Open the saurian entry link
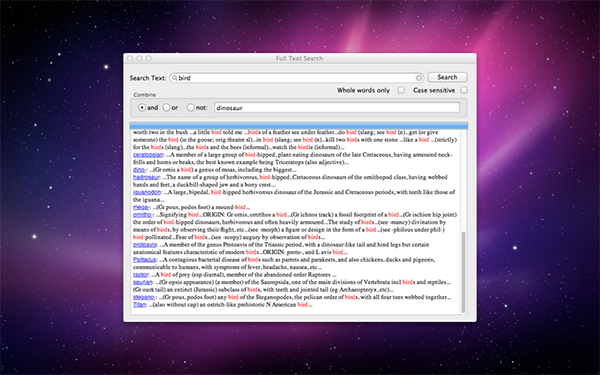This screenshot has height=375, width=600. coord(142,282)
